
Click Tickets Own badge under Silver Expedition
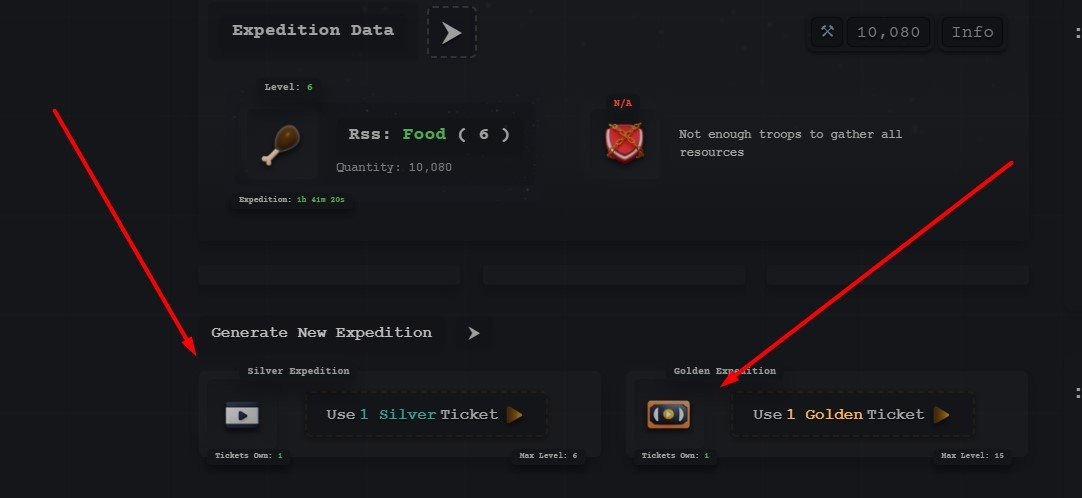click(248, 456)
